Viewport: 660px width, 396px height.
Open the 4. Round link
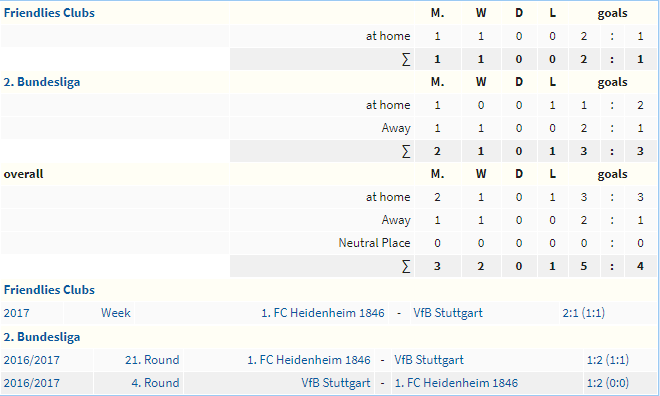155,383
